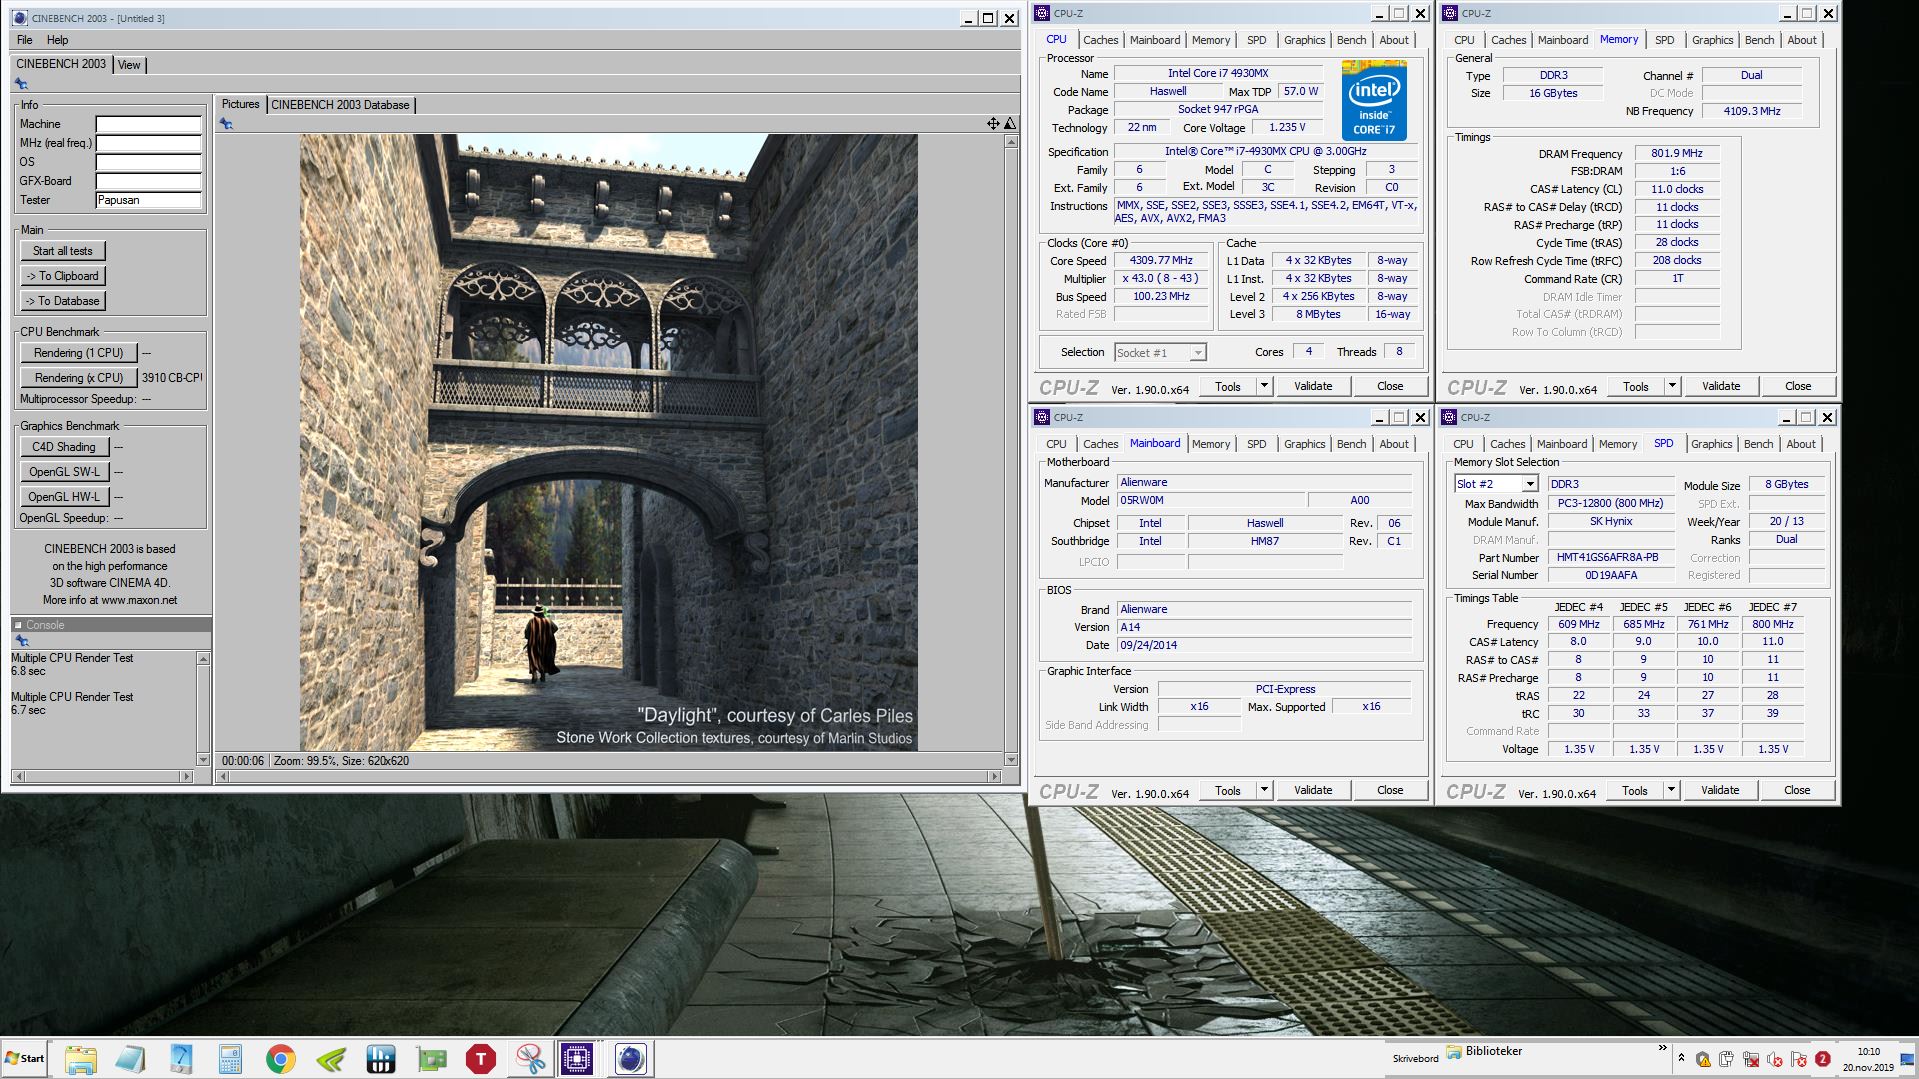
Task: Click the taskbar clock showing 10:10
Action: [x=1868, y=1059]
